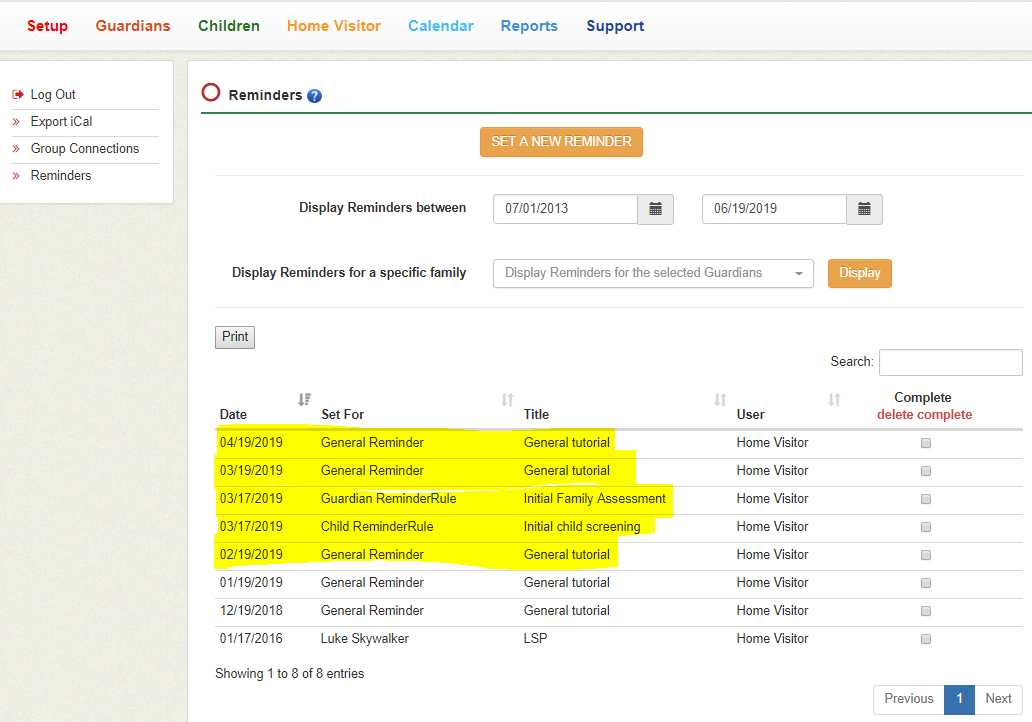The image size is (1032, 722).
Task: Click the Luke Skywalker cell
Action: [365, 639]
